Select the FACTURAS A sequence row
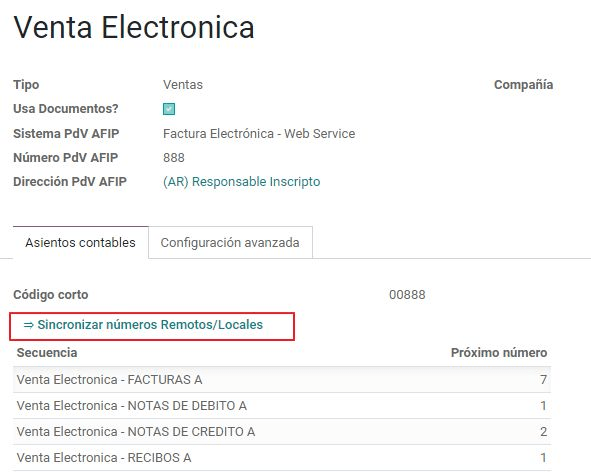The height and width of the screenshot is (472, 591). click(x=282, y=380)
